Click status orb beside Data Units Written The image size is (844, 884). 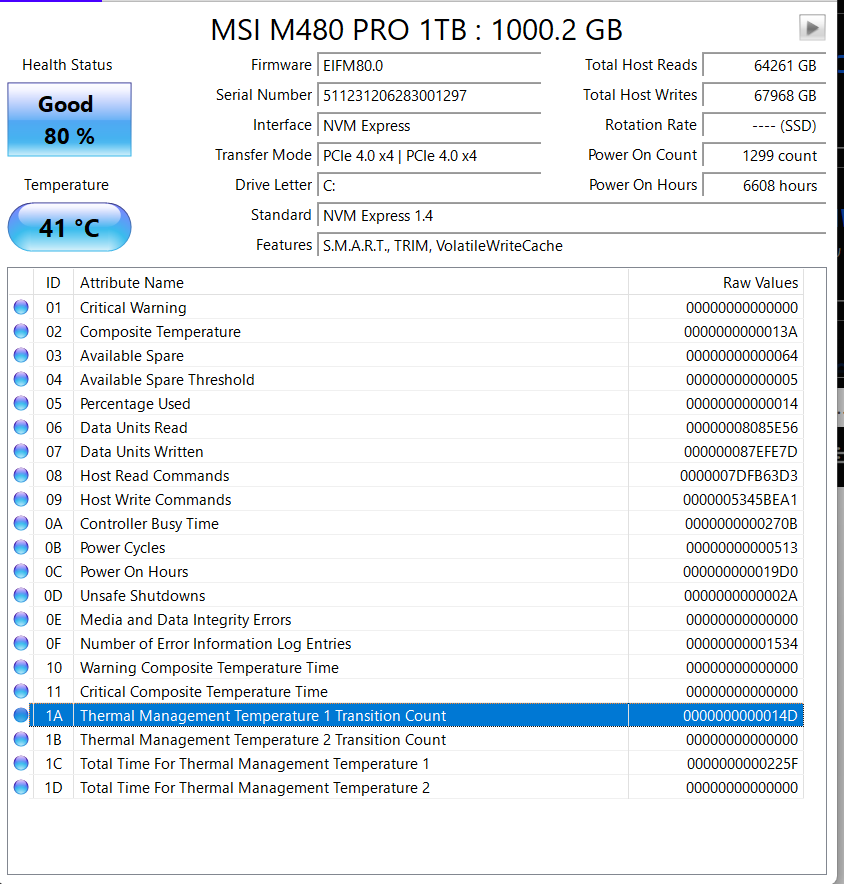click(21, 452)
